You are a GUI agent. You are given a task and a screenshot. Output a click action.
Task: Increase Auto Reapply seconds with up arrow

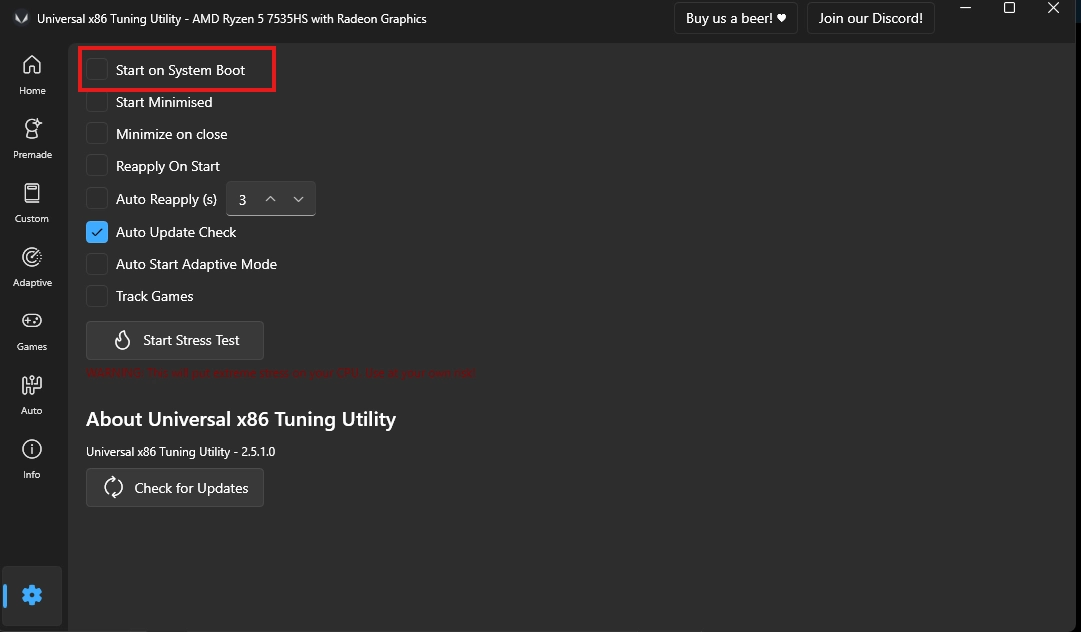271,199
